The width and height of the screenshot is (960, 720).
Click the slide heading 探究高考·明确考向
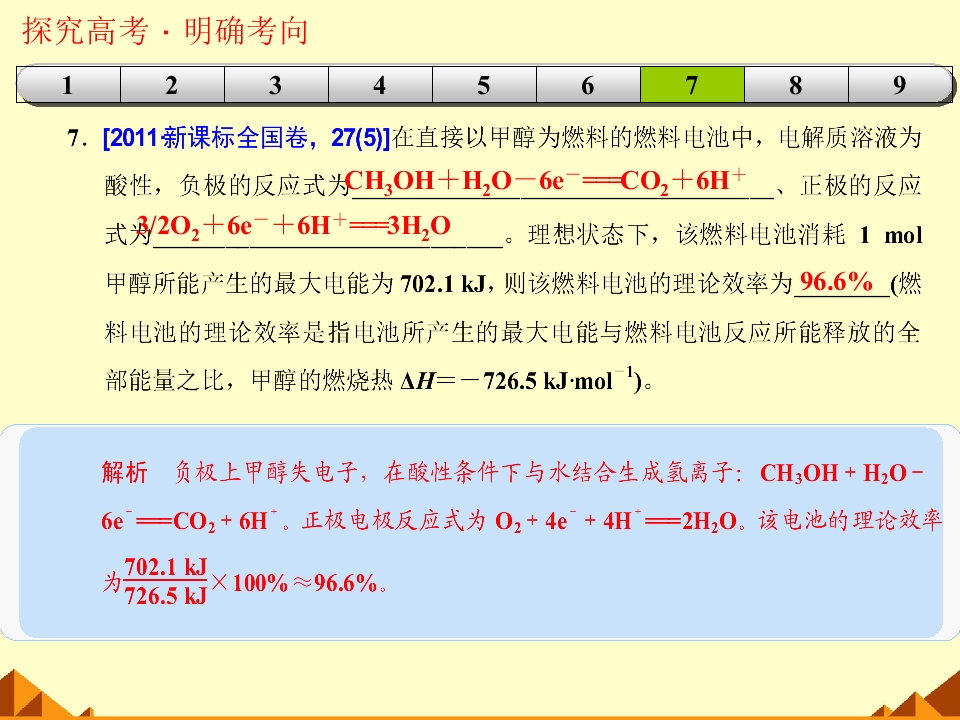tap(165, 30)
